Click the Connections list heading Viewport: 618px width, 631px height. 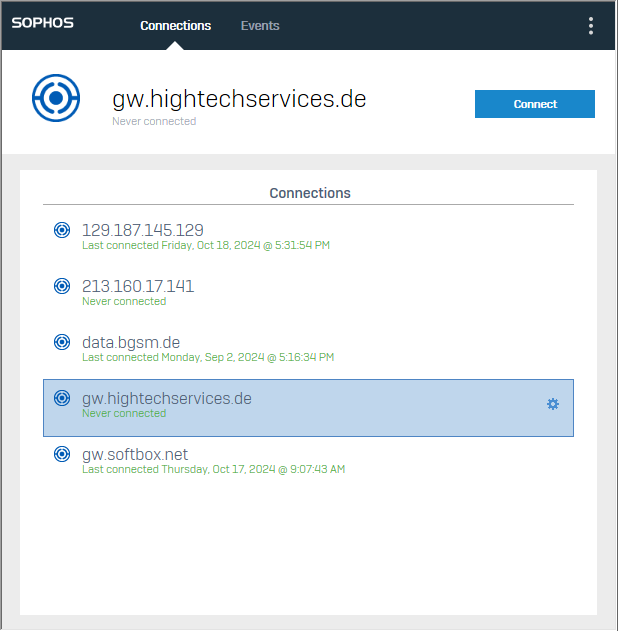click(x=310, y=193)
